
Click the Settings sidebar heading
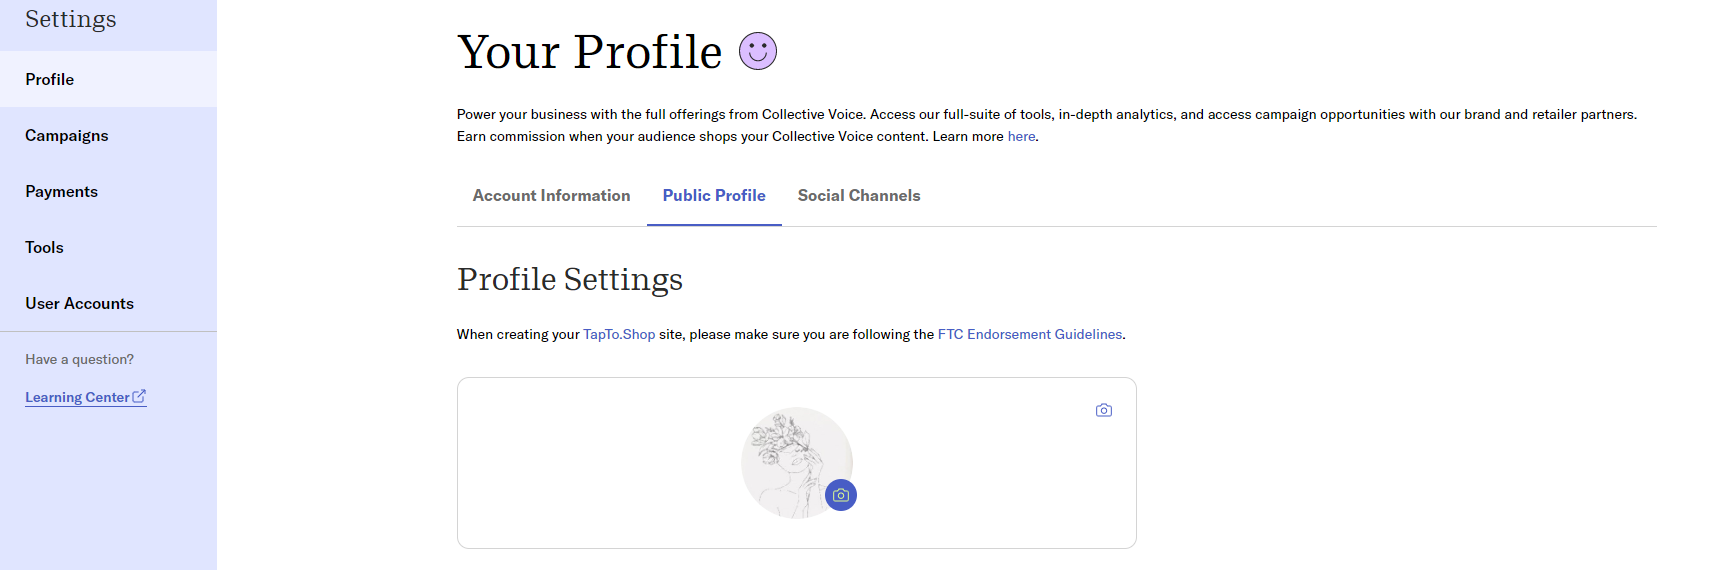tap(71, 19)
